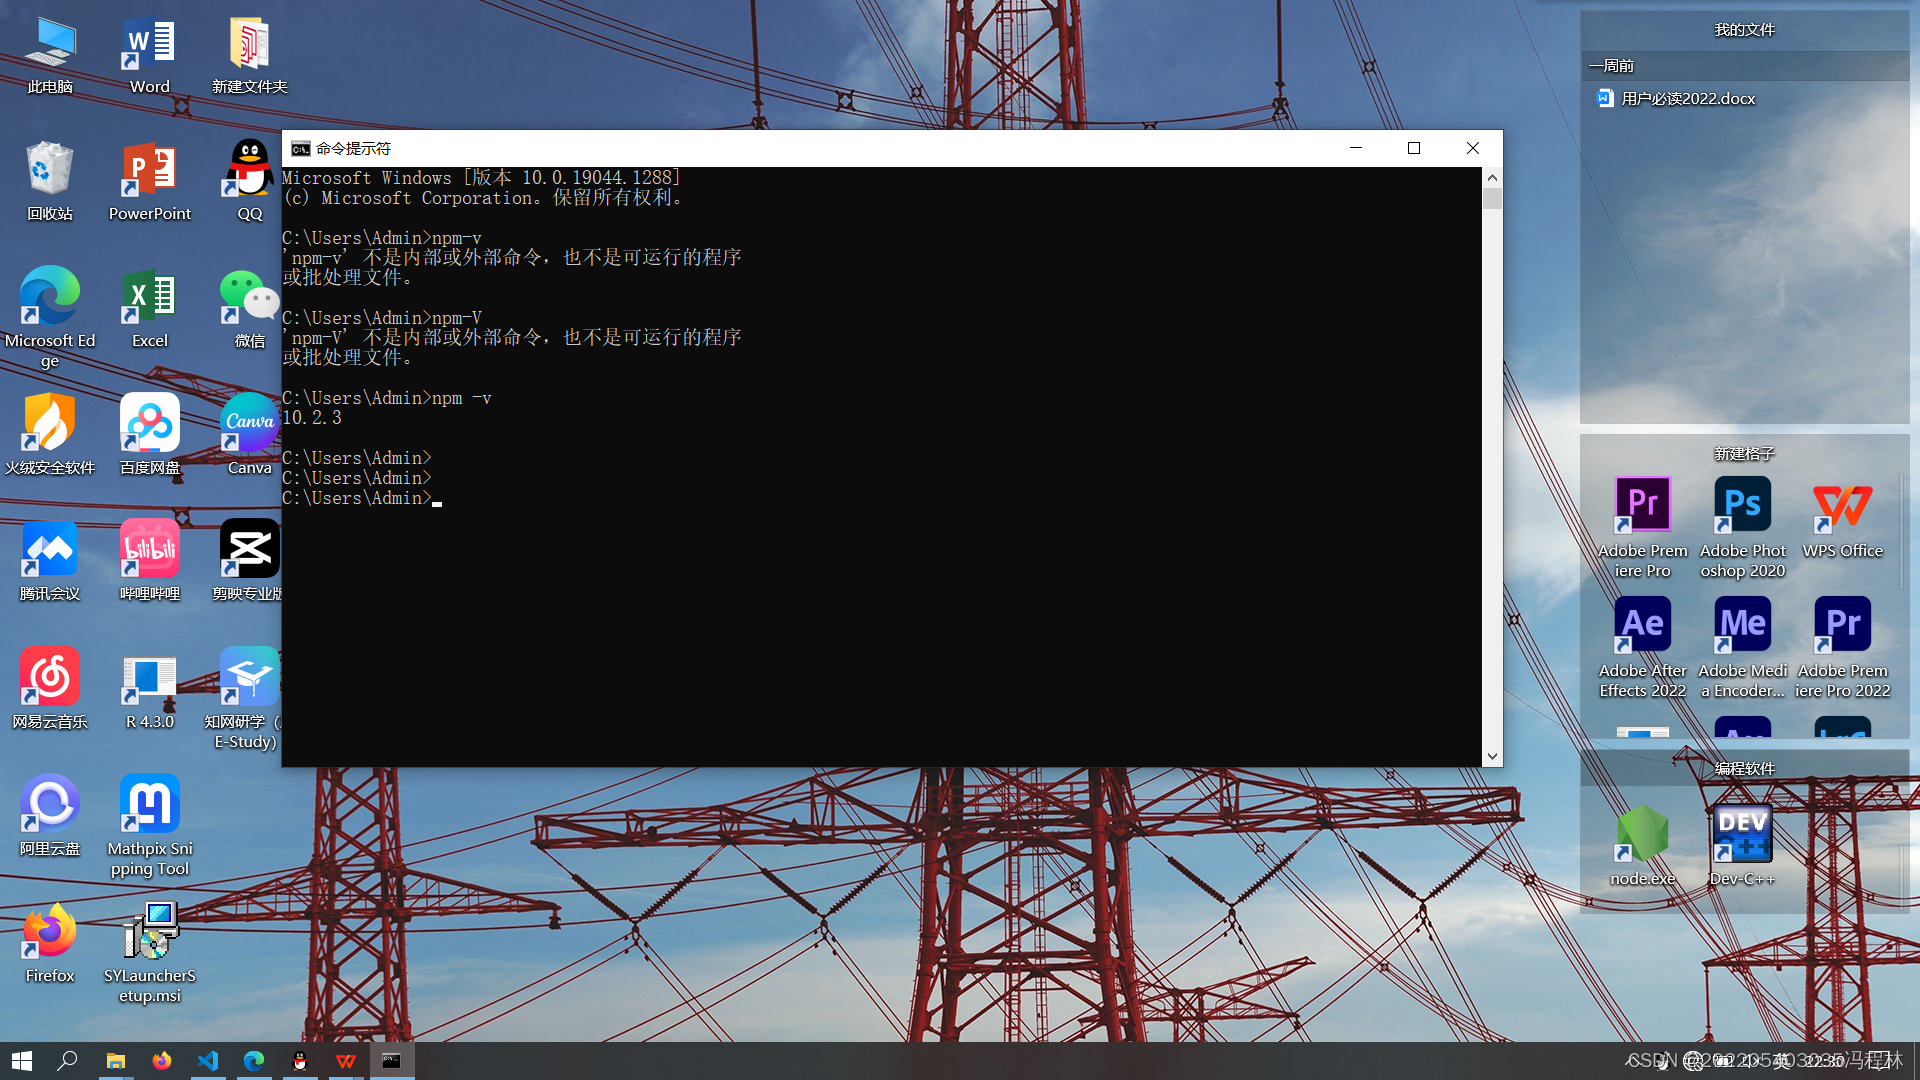
Task: Open Visual Studio Code from the taskbar
Action: coord(208,1060)
